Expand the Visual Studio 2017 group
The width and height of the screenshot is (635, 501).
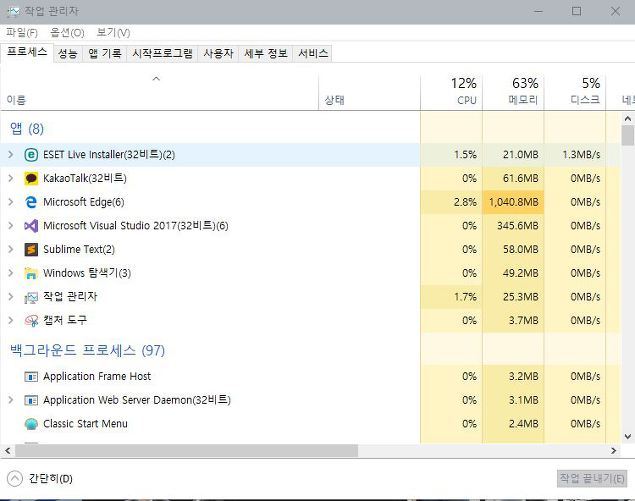coord(11,226)
